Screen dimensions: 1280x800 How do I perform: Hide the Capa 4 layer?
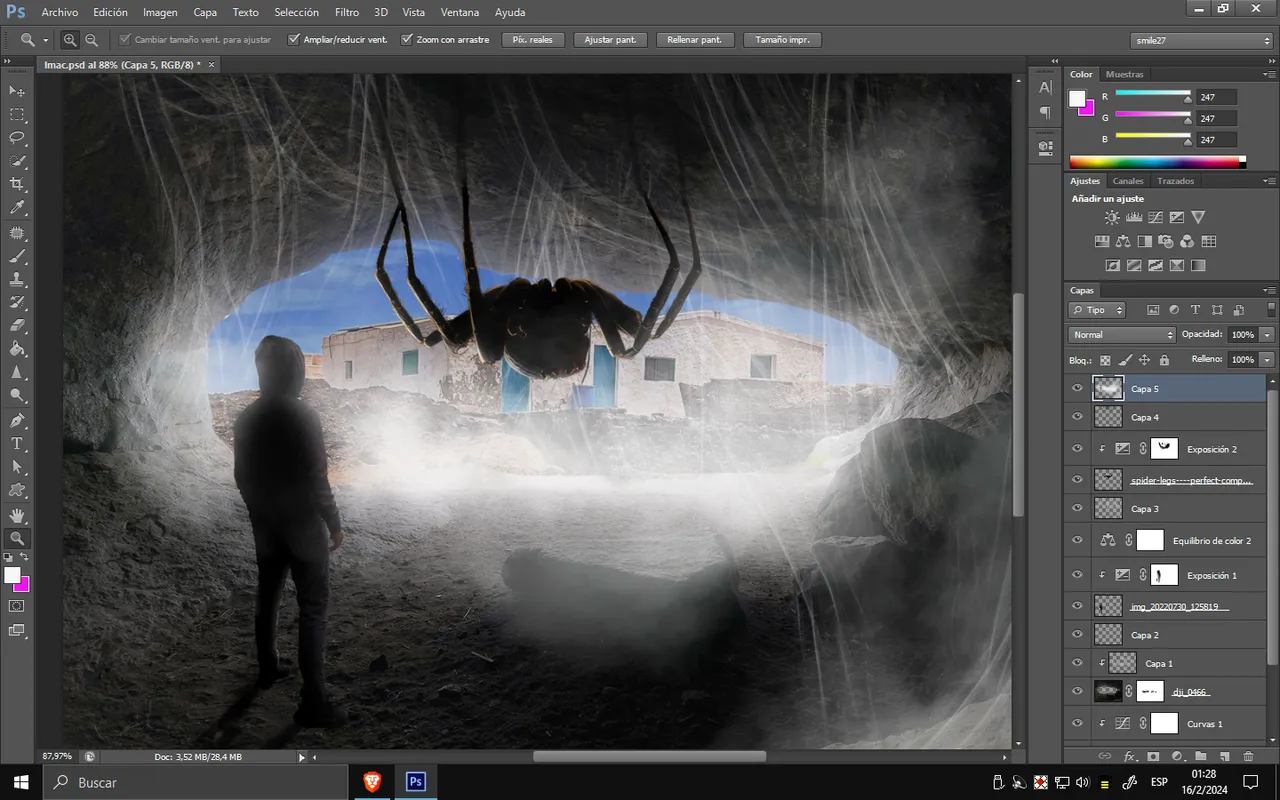pos(1077,417)
